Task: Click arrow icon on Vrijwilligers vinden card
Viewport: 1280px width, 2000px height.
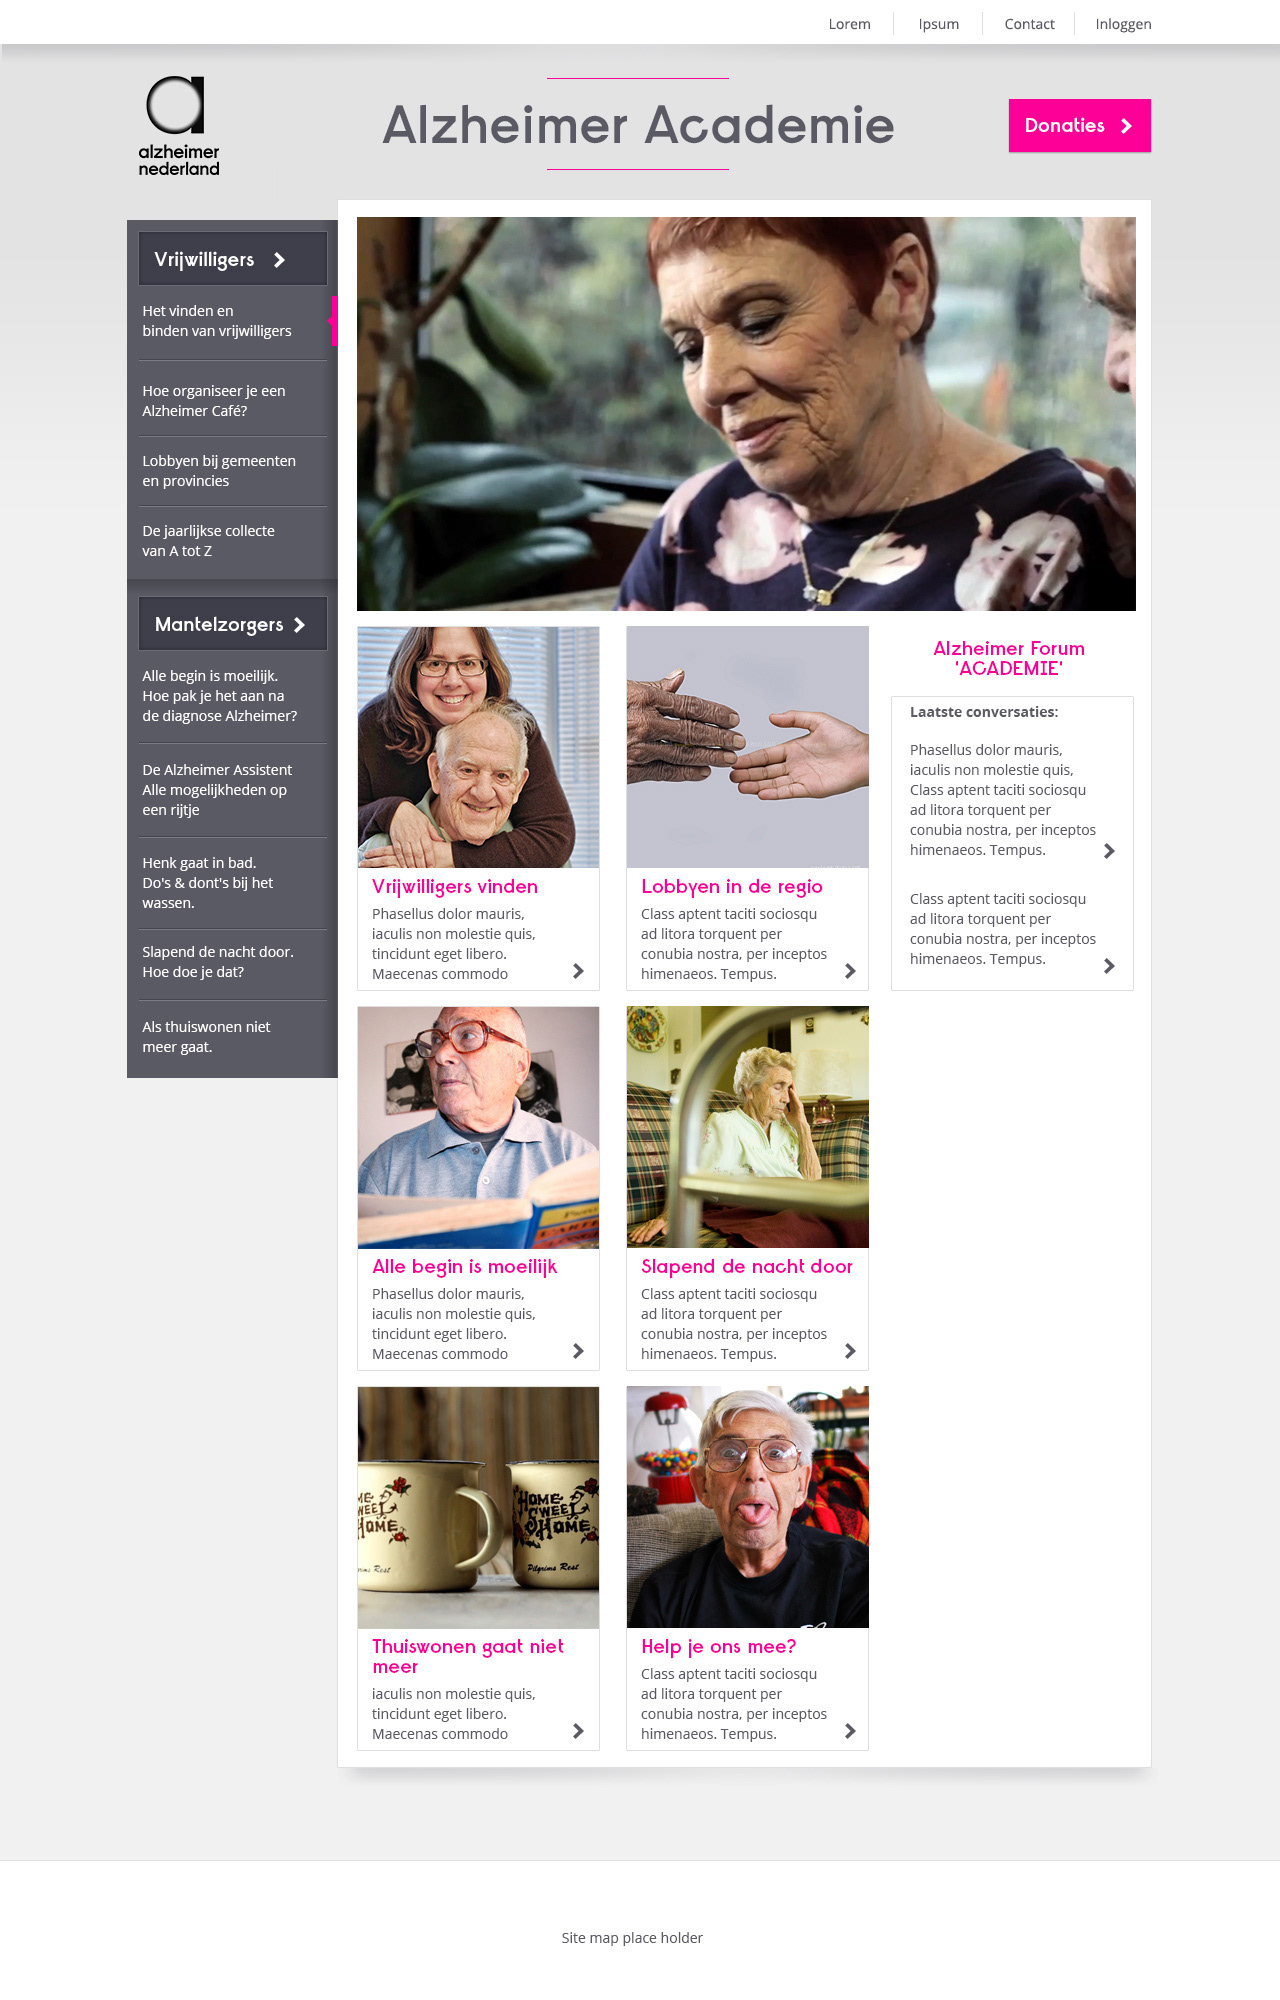Action: (578, 971)
